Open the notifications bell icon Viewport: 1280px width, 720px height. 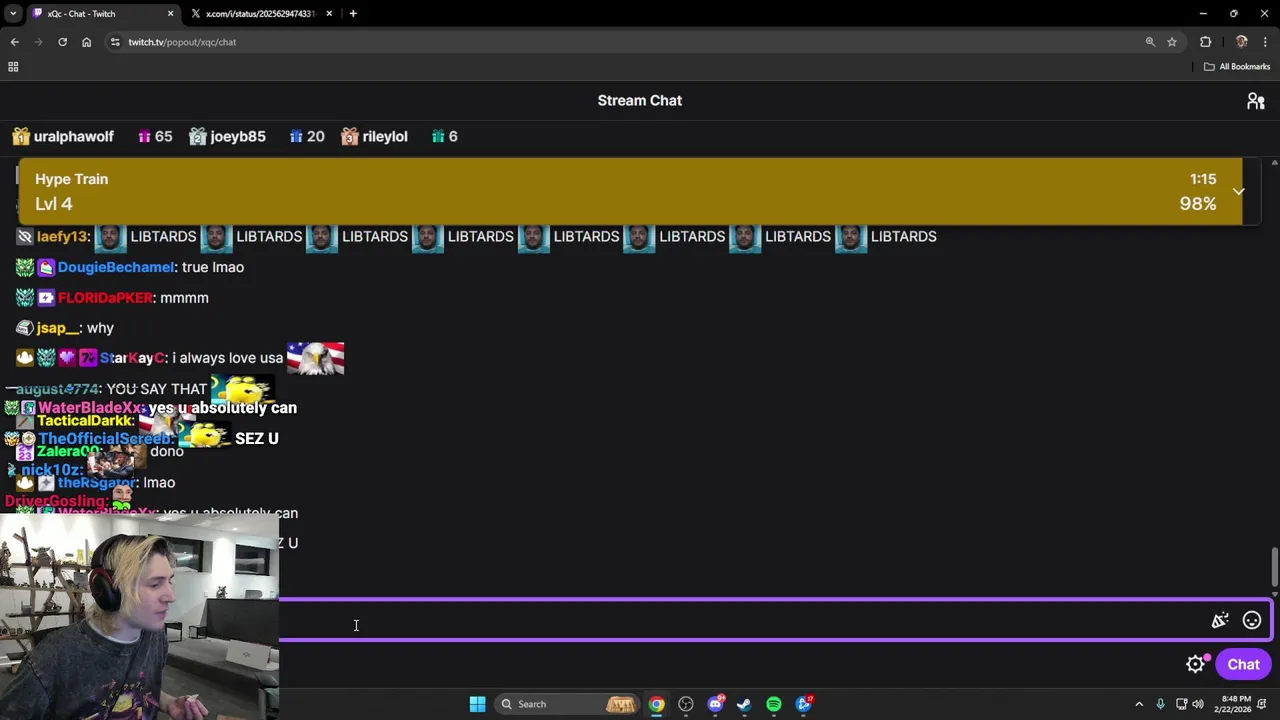(1264, 704)
